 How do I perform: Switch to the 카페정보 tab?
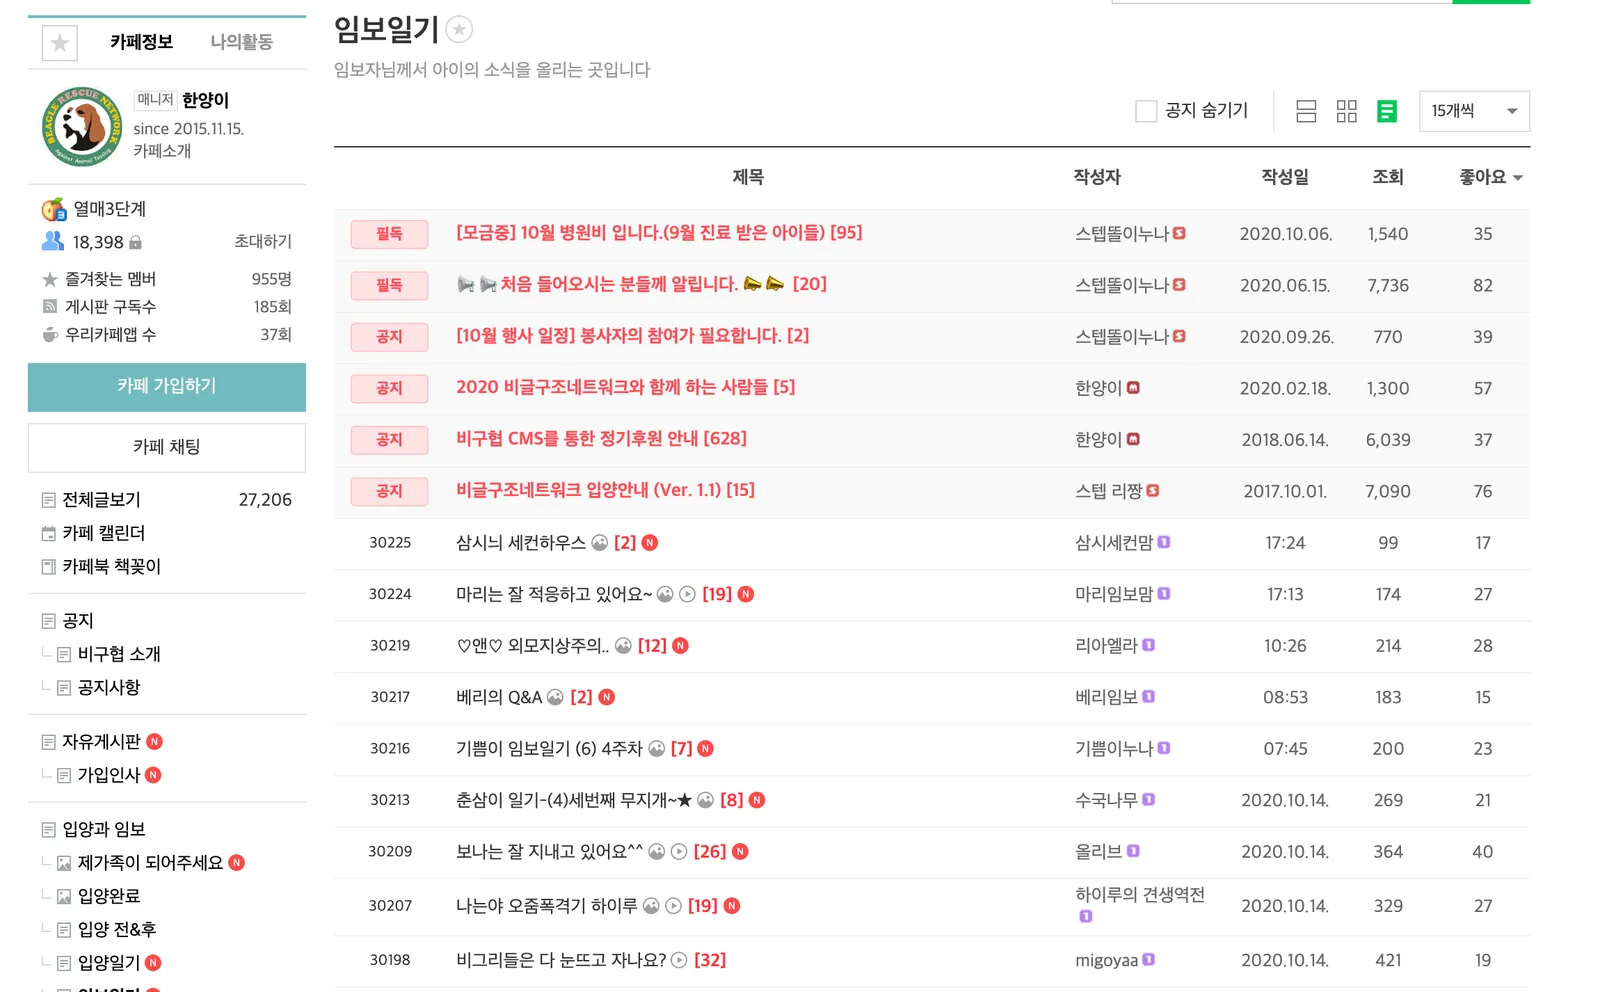[142, 42]
